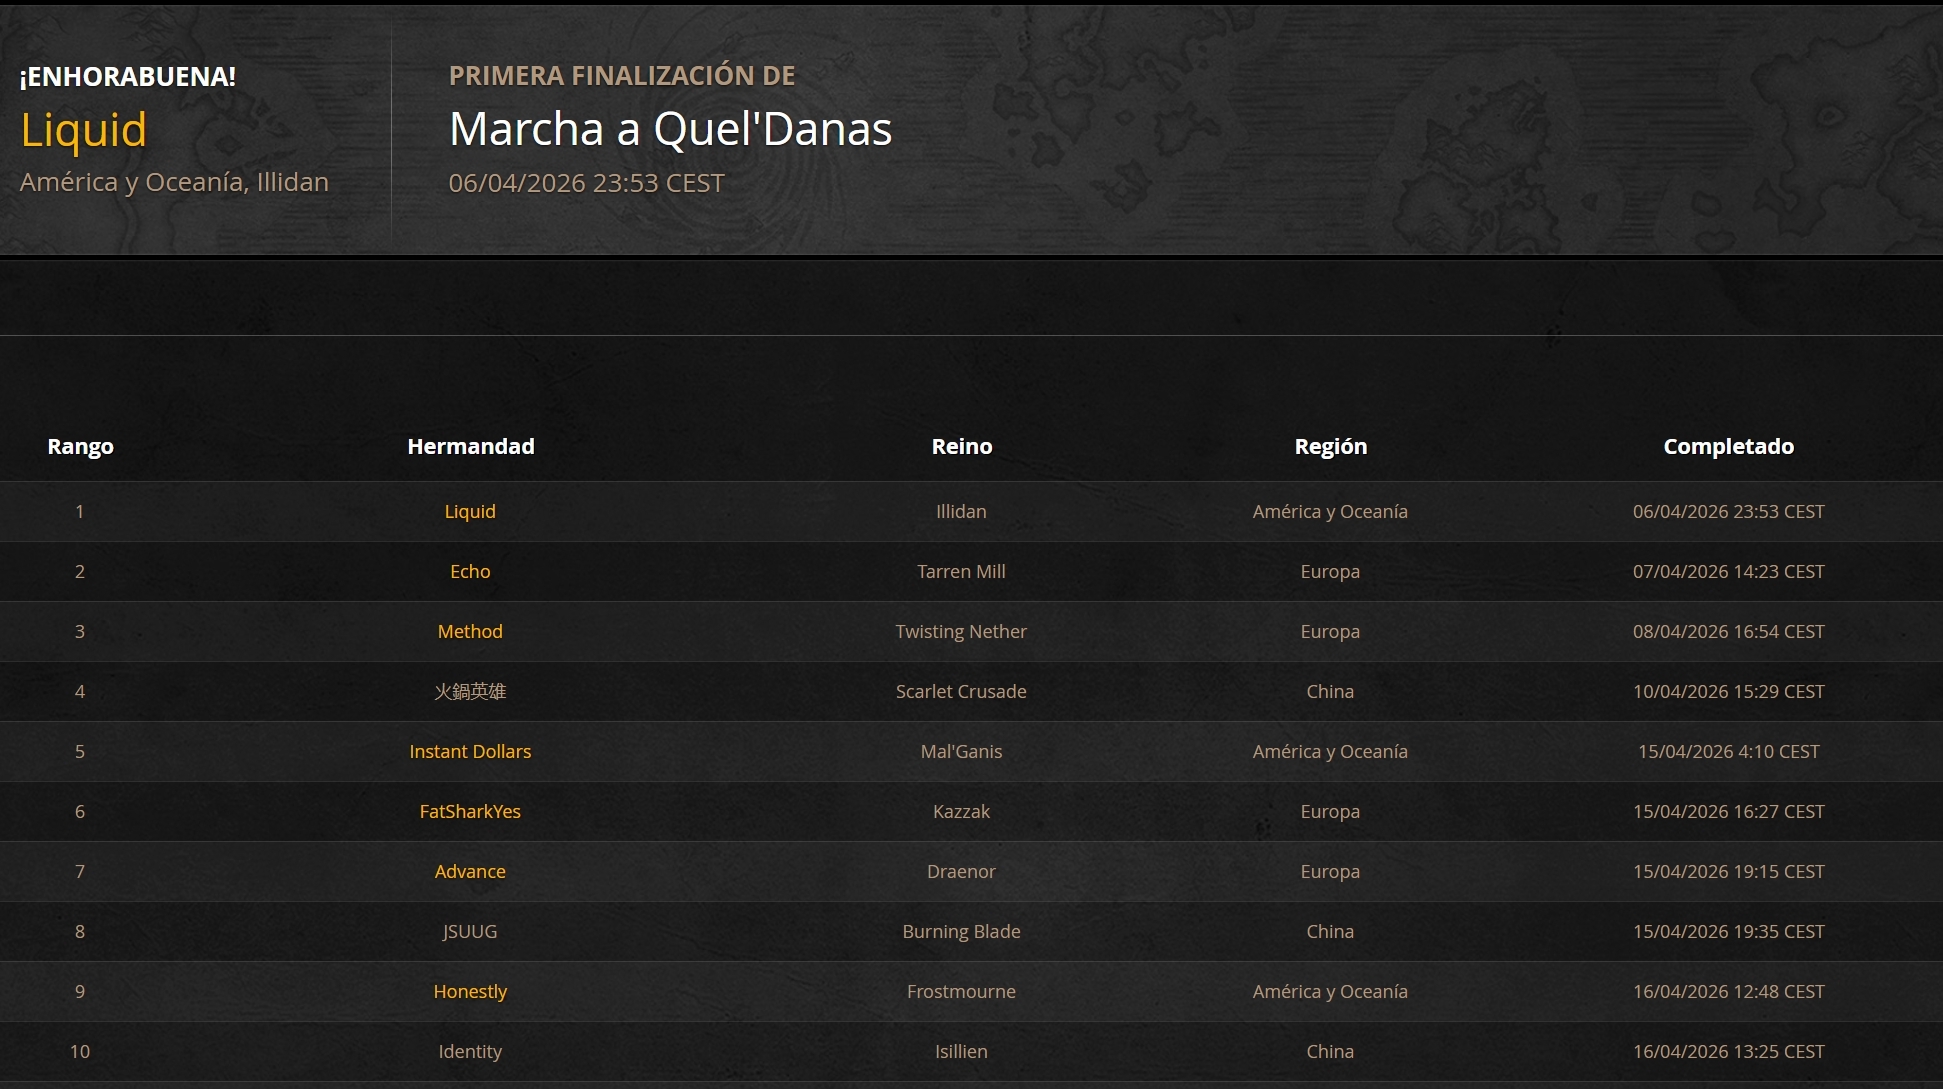Click the 16/04/2026 12:48 CEST completion time
This screenshot has height=1089, width=1943.
click(x=1729, y=992)
